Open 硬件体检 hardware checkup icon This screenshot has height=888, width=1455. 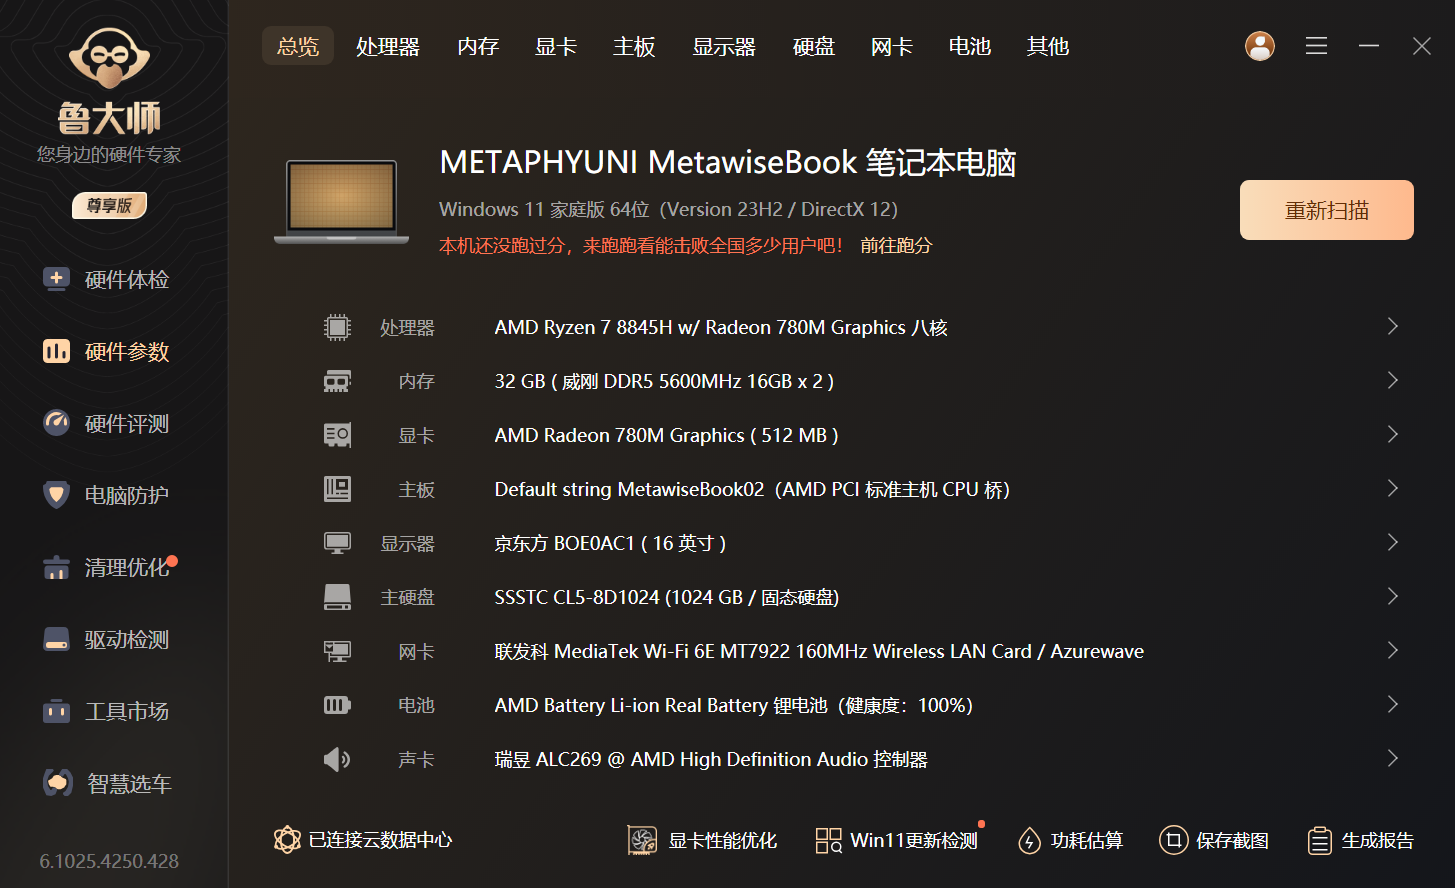click(x=56, y=279)
